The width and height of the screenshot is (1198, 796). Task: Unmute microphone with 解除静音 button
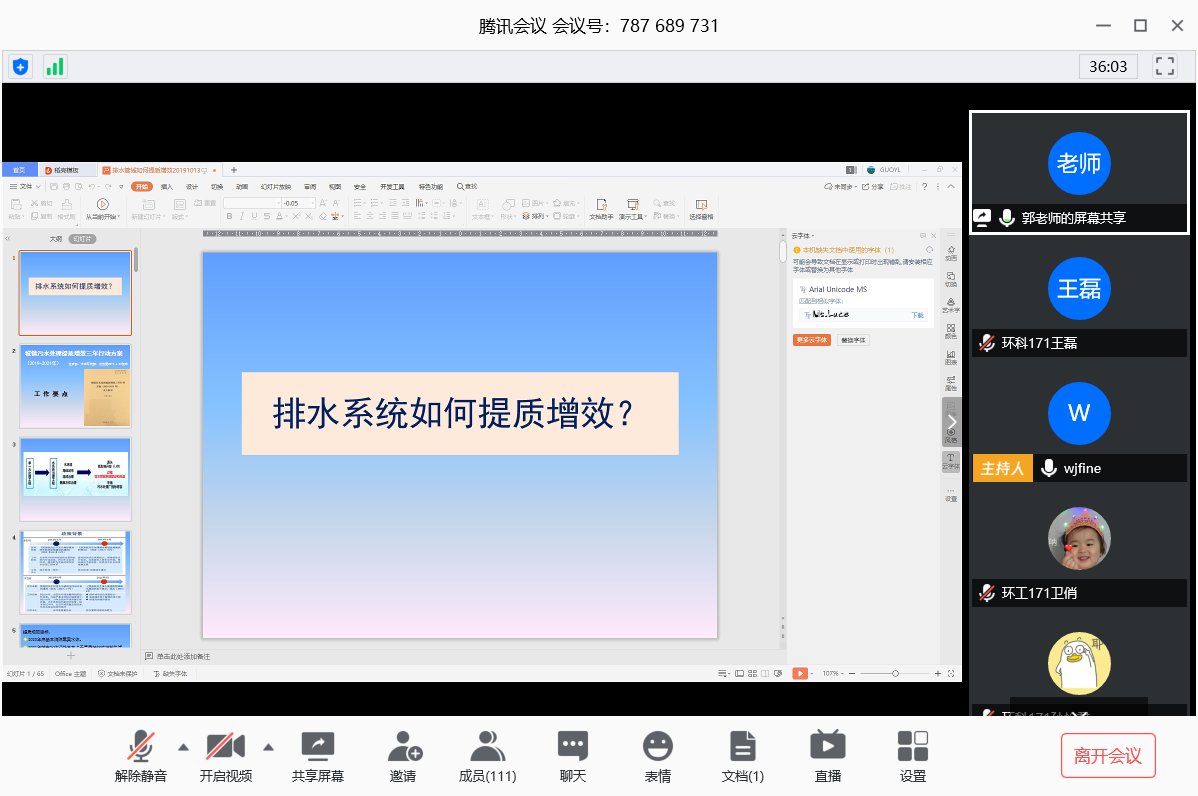click(x=140, y=748)
